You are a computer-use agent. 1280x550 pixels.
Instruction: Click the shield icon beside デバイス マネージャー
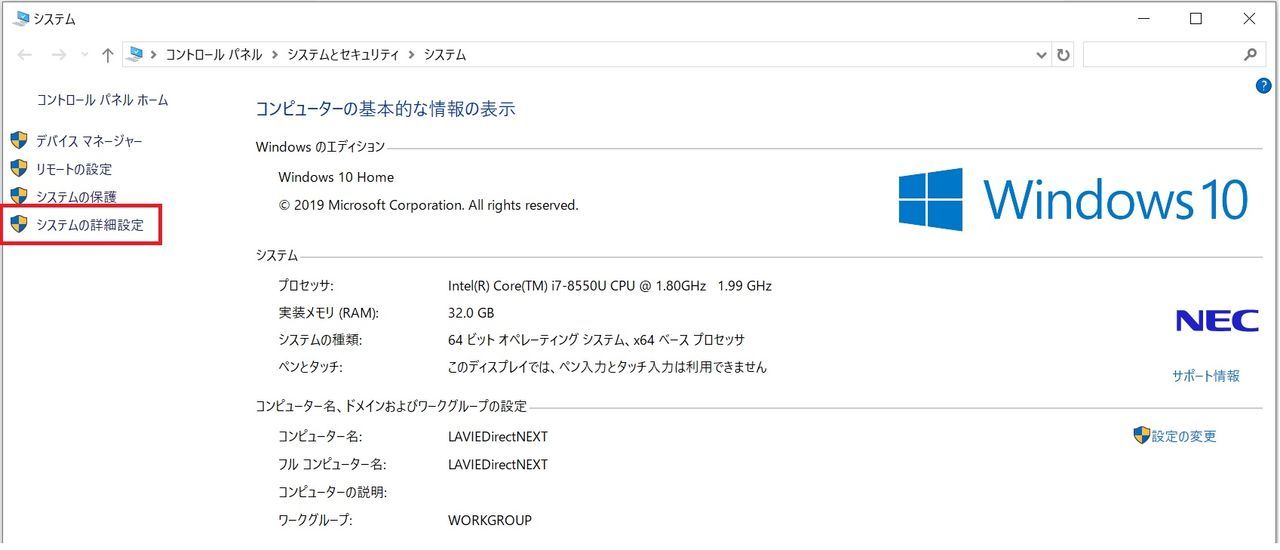(x=18, y=140)
